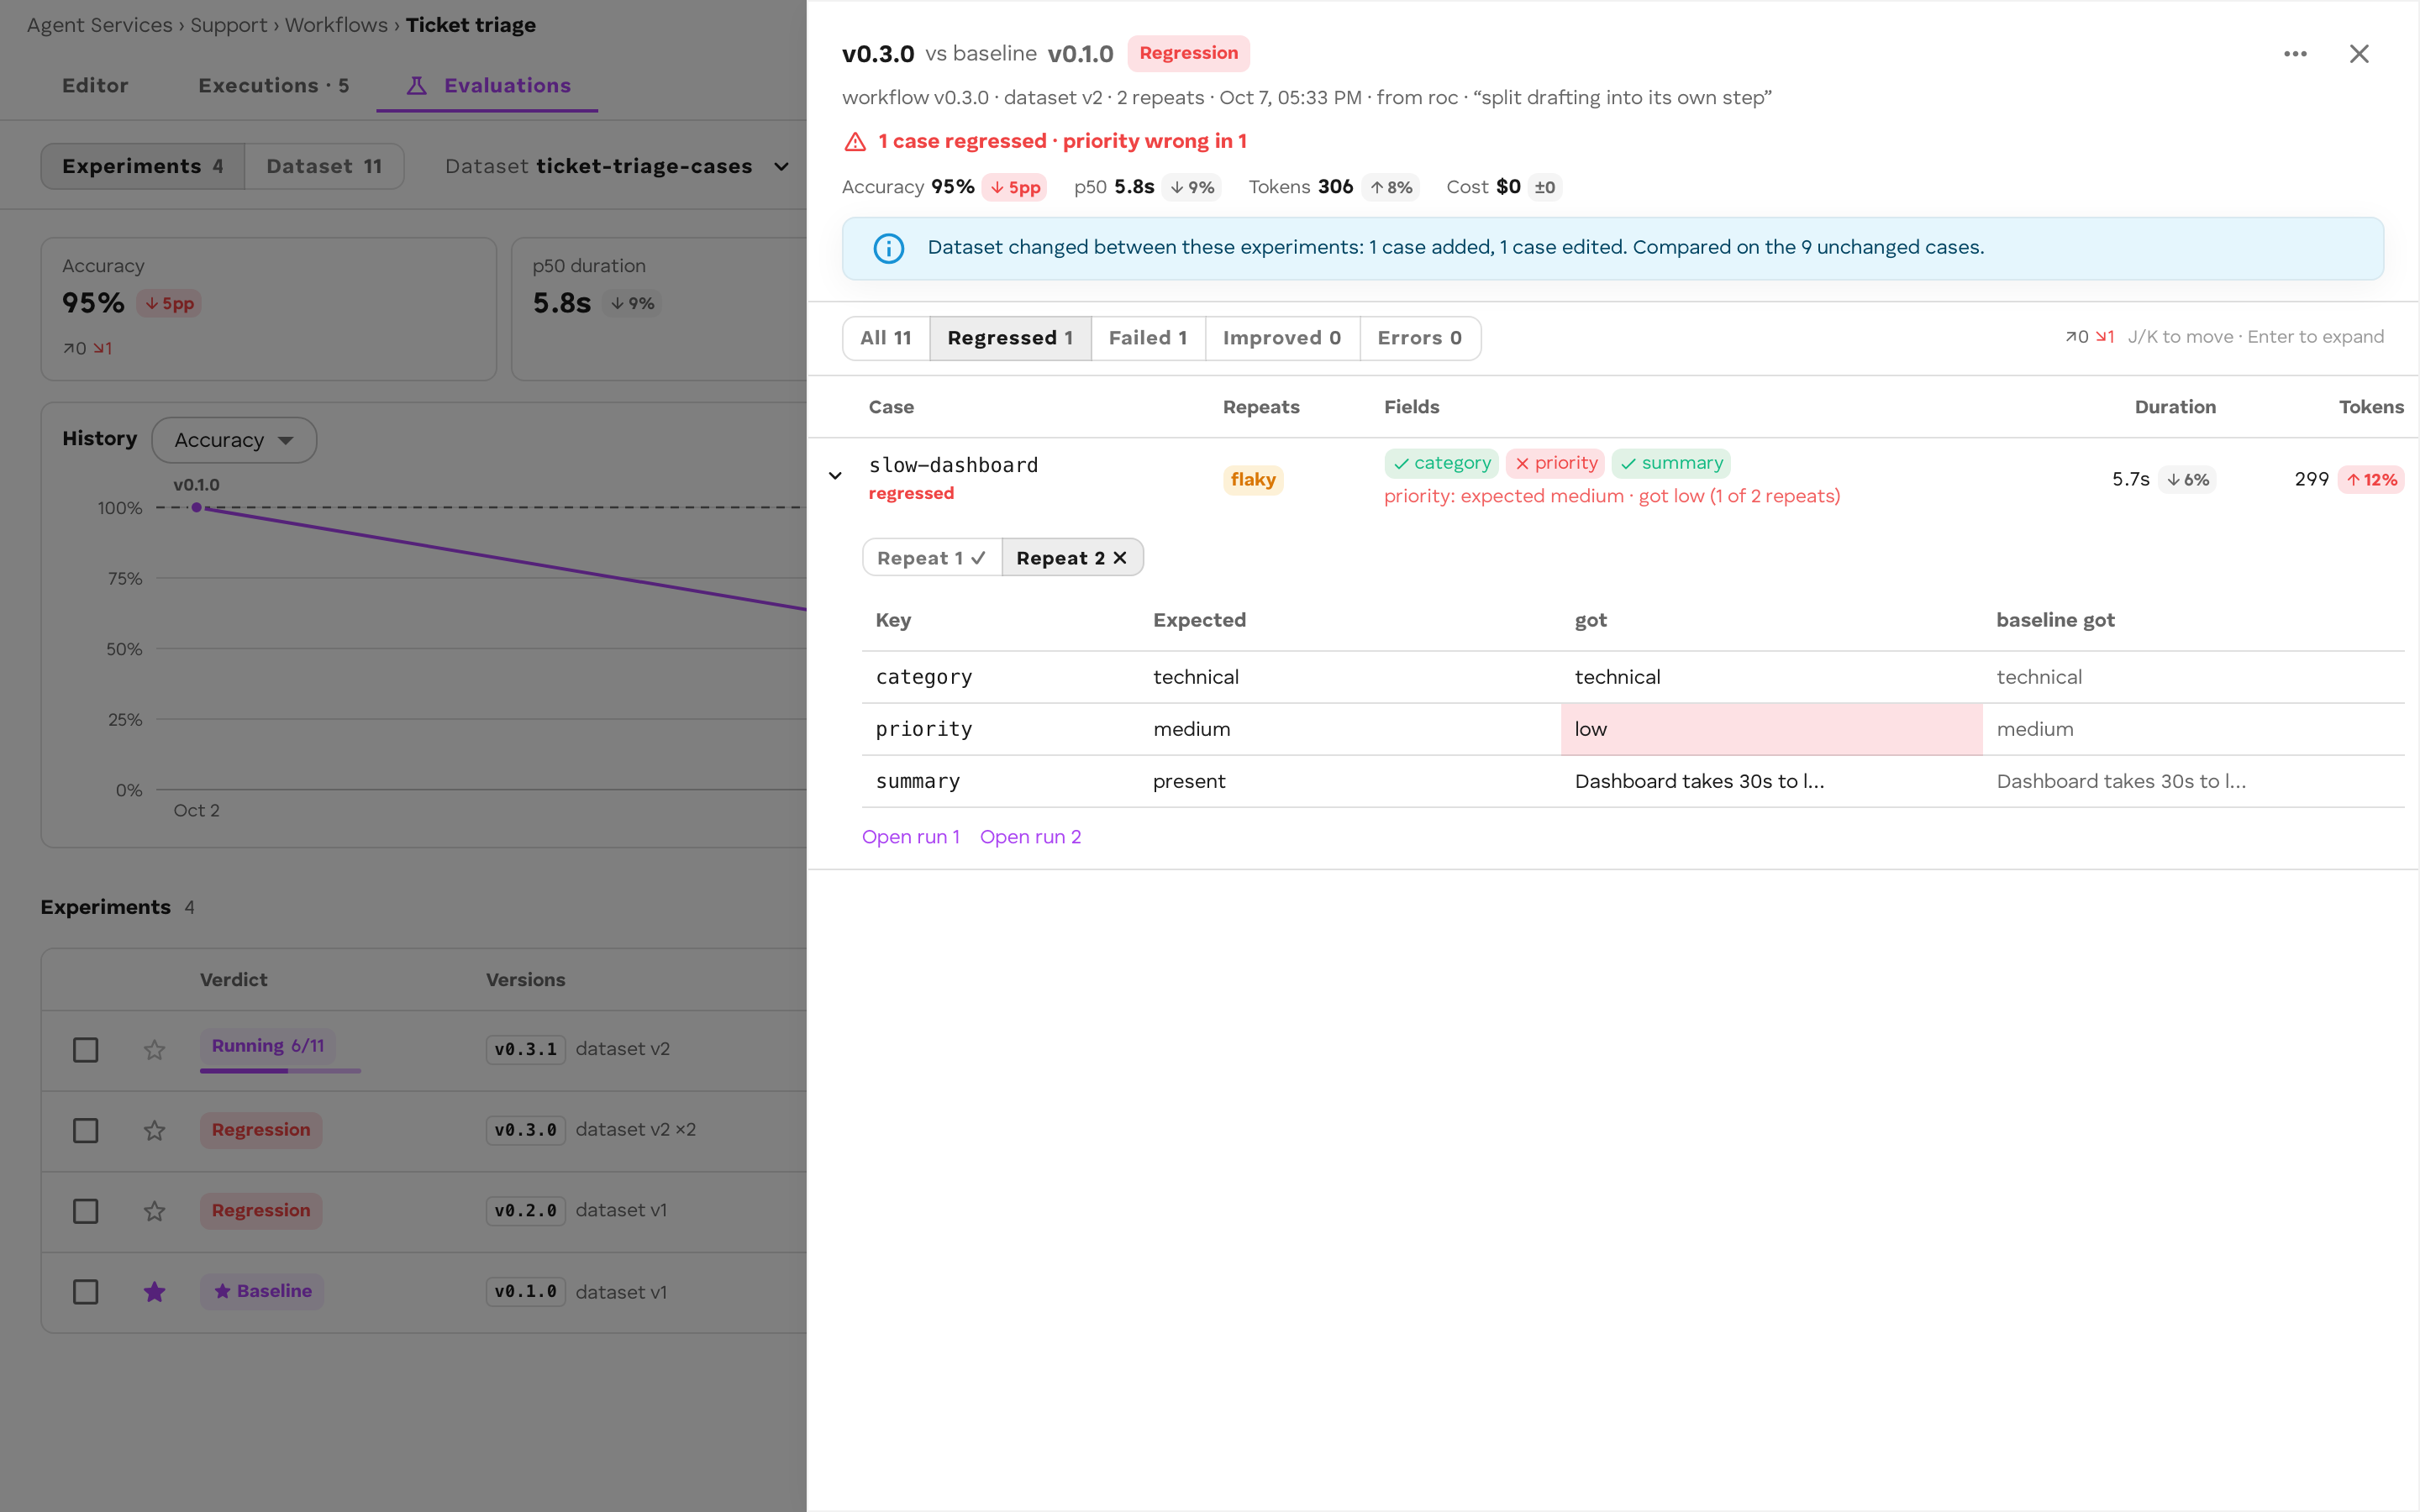Select Repeat 2 failed result

(x=1072, y=558)
